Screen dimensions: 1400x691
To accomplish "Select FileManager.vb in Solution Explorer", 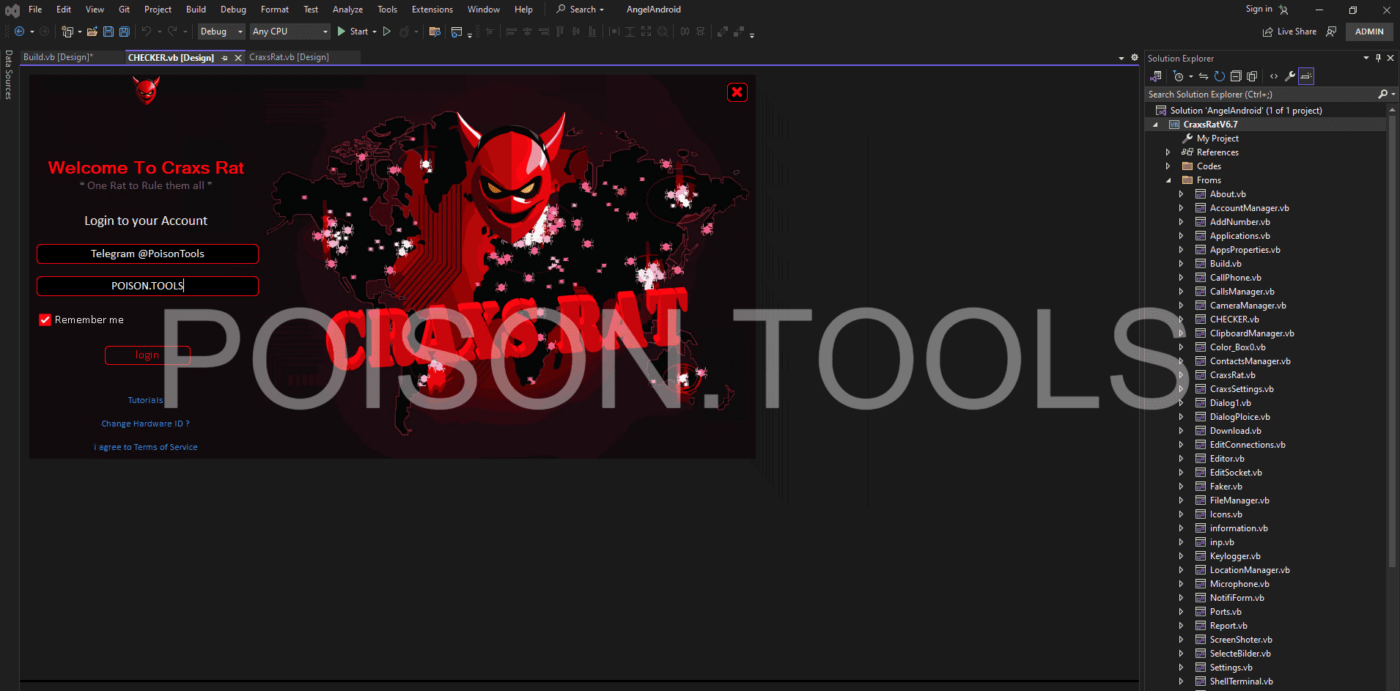I will click(x=1239, y=500).
